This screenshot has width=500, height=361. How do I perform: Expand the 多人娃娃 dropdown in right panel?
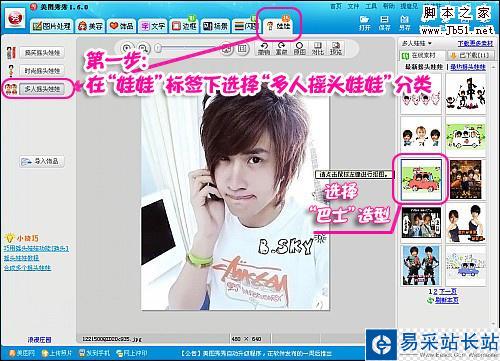[x=417, y=43]
